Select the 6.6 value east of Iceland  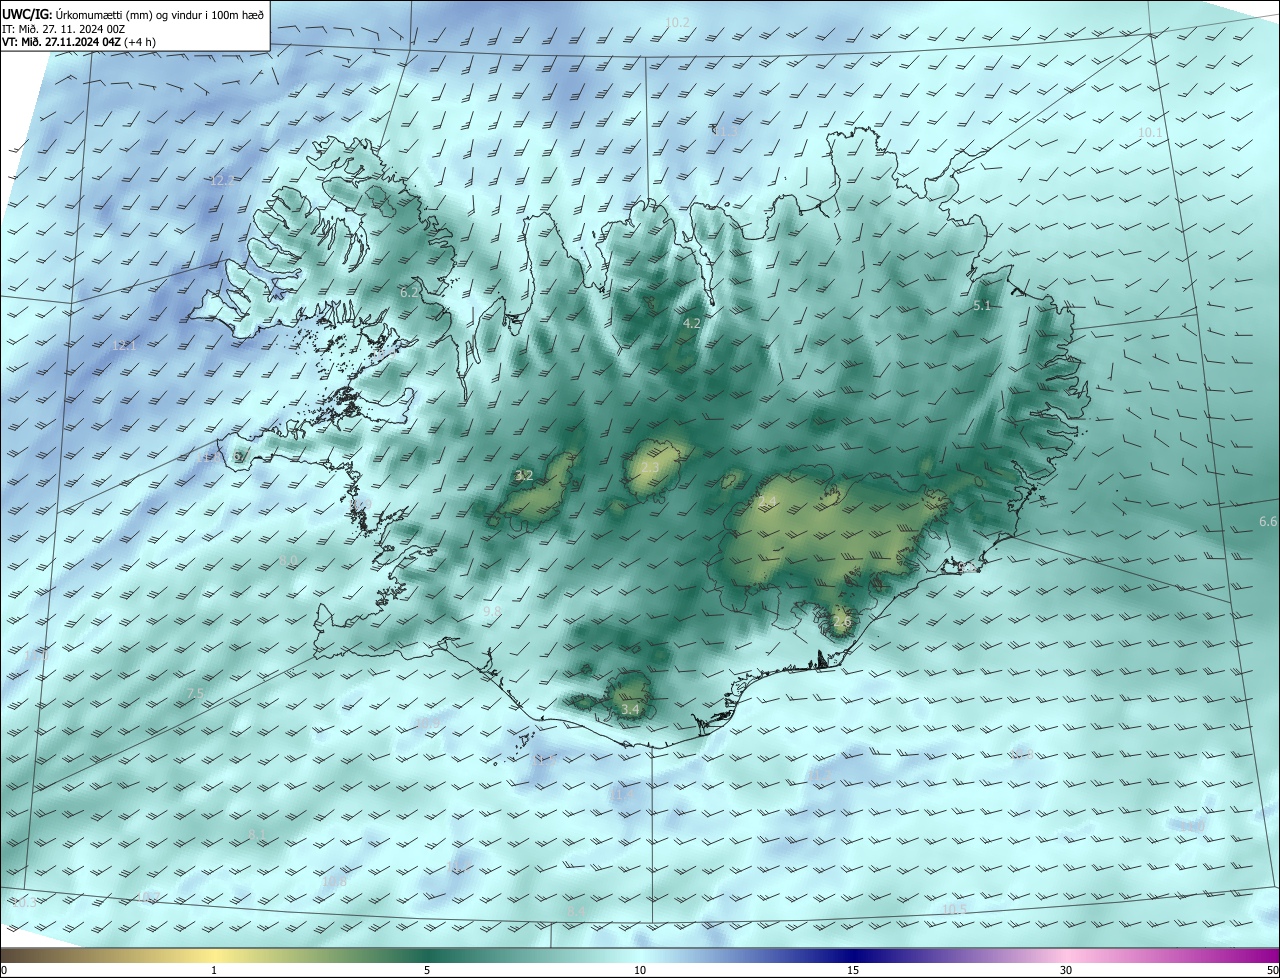[x=1268, y=522]
